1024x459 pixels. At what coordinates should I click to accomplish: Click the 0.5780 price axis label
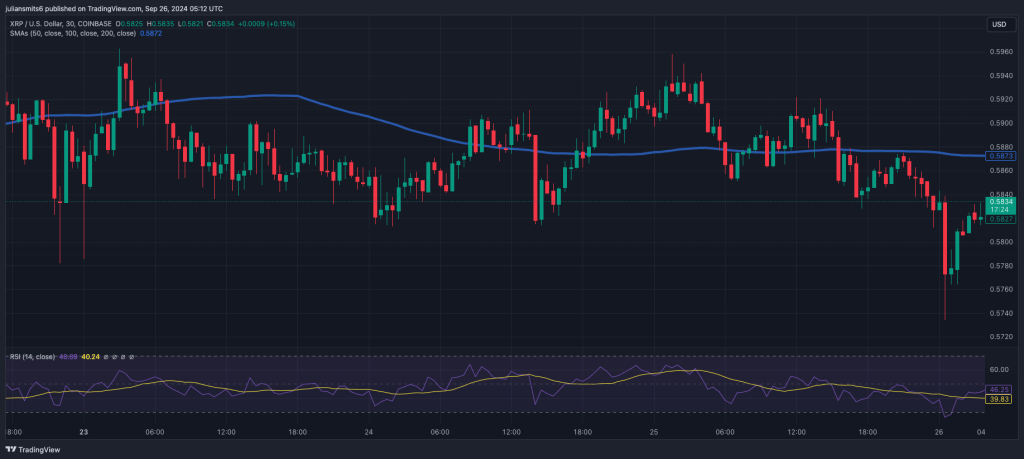click(1002, 266)
